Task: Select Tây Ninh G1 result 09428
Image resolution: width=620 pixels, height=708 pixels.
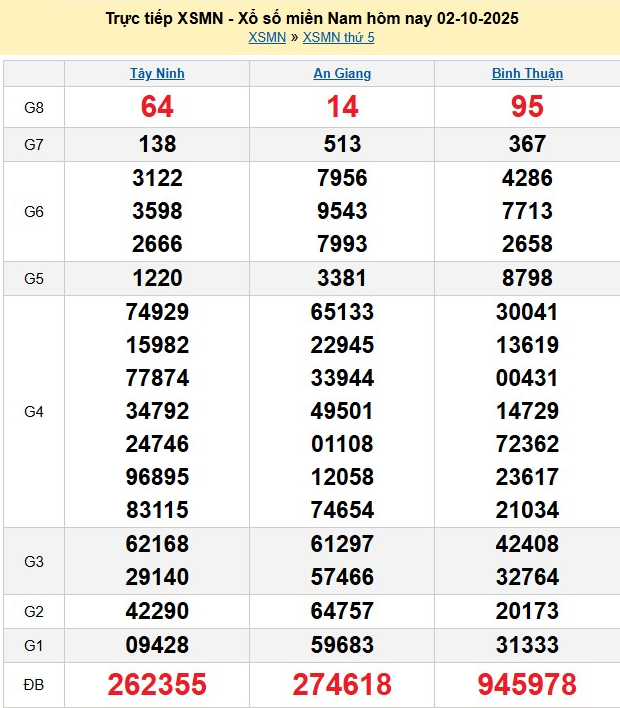Action: (157, 644)
